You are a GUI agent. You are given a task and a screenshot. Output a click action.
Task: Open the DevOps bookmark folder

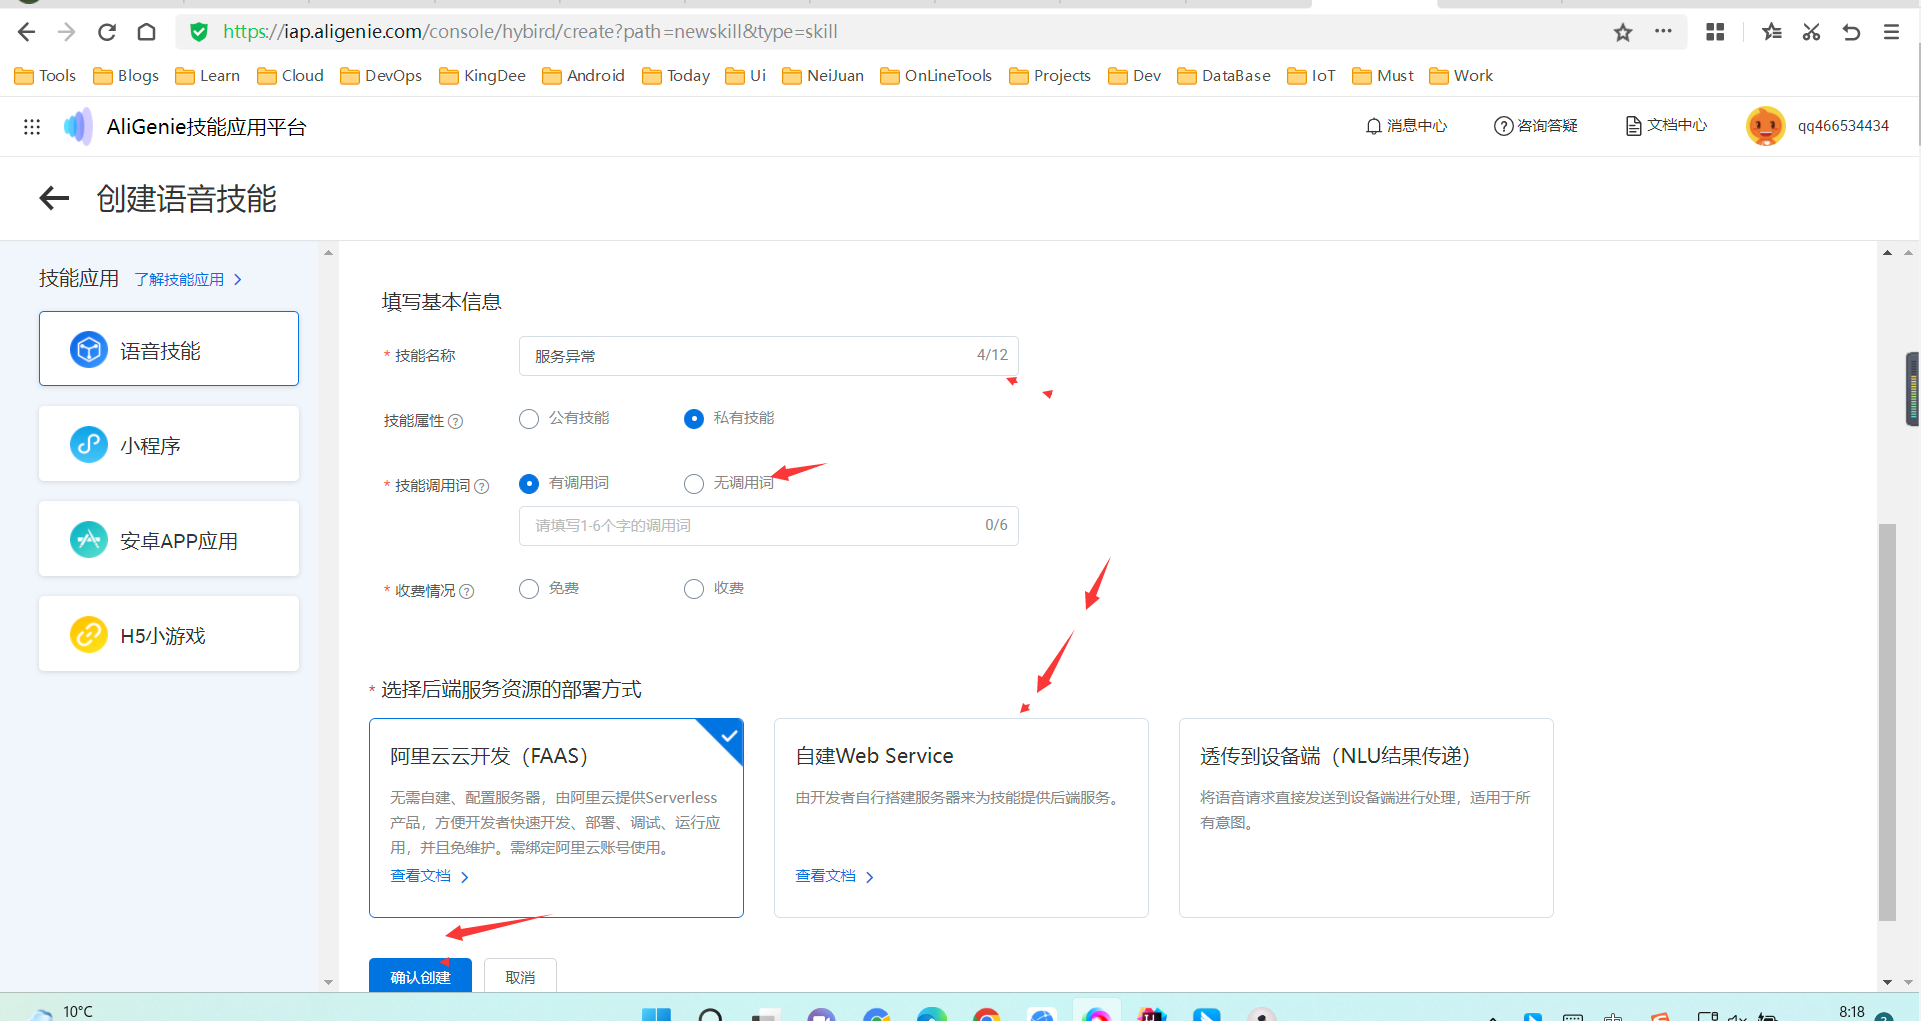tap(381, 76)
